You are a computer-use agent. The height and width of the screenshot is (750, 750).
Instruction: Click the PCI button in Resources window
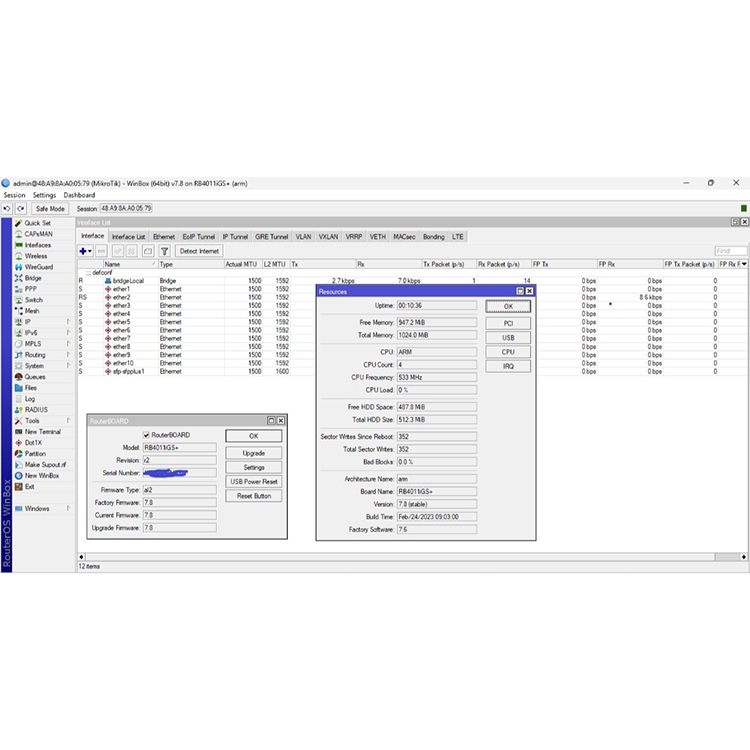(x=508, y=323)
